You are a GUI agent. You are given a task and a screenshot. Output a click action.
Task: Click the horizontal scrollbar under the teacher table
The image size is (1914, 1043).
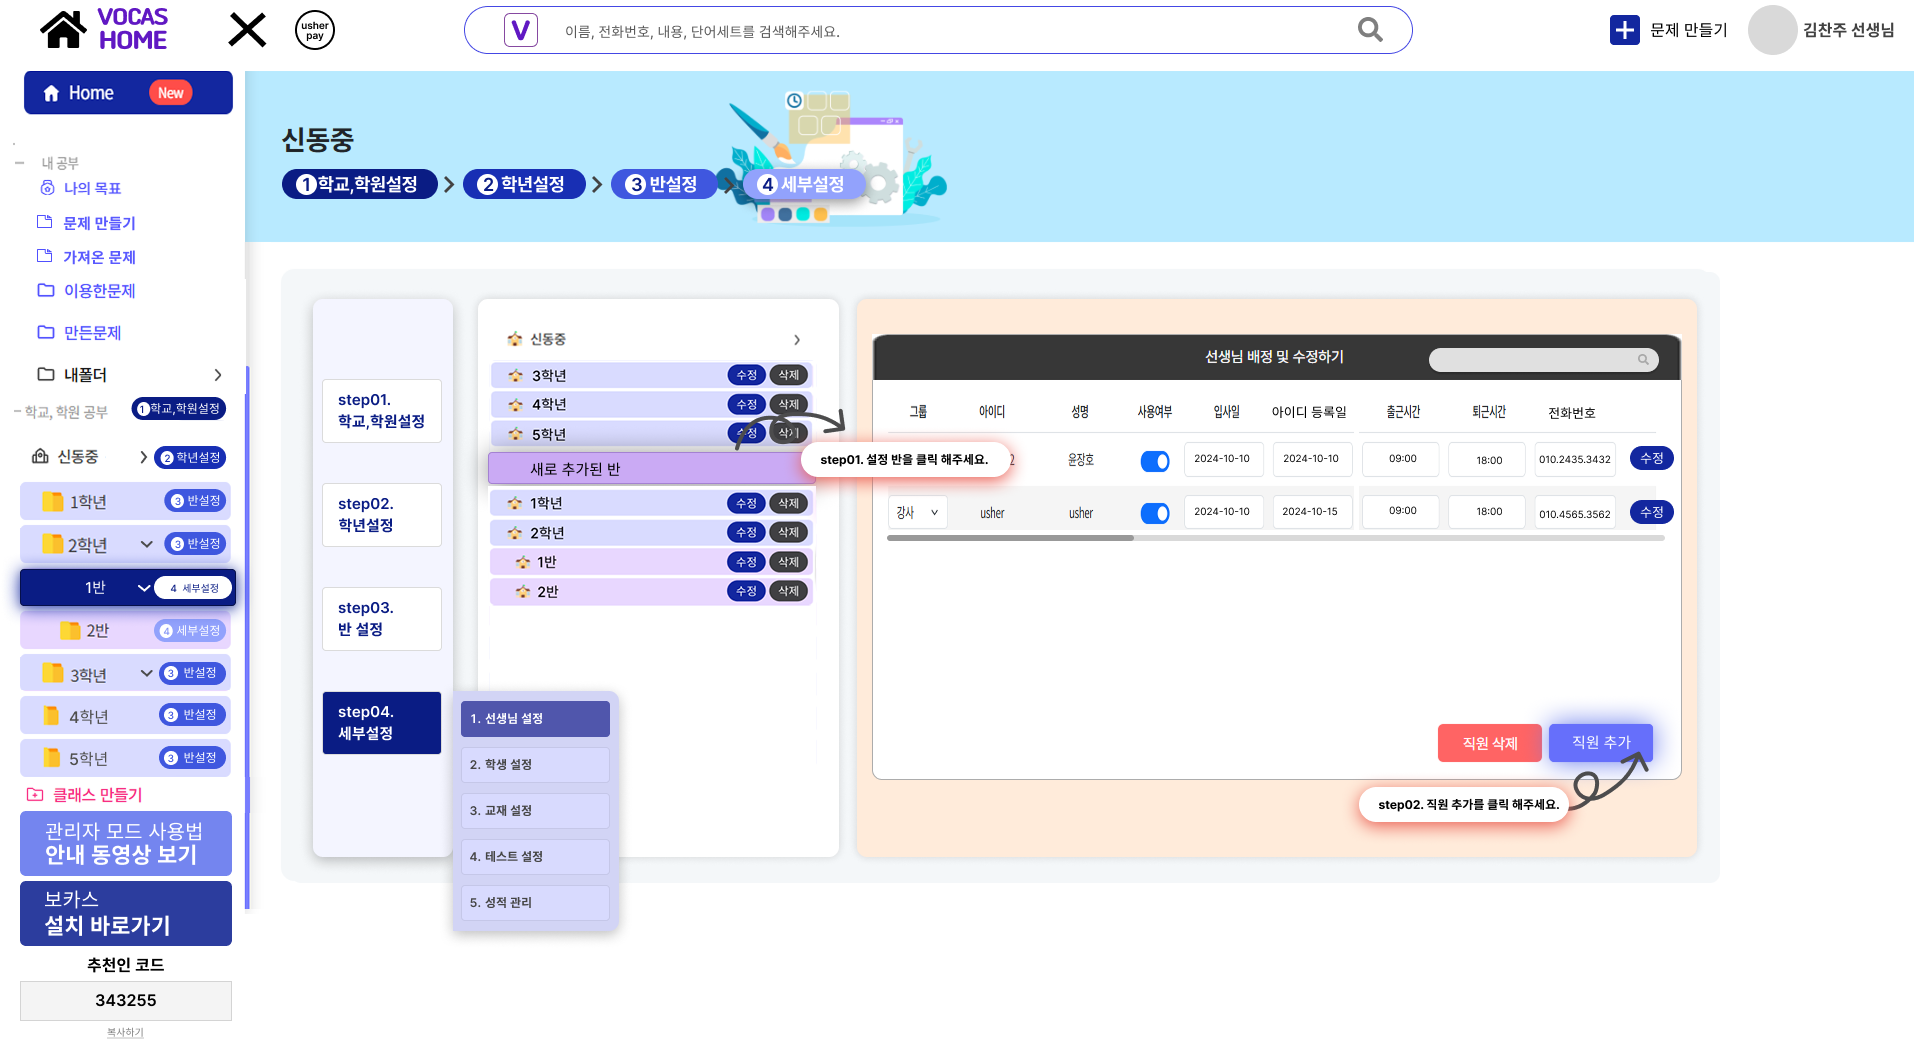pyautogui.click(x=1010, y=538)
